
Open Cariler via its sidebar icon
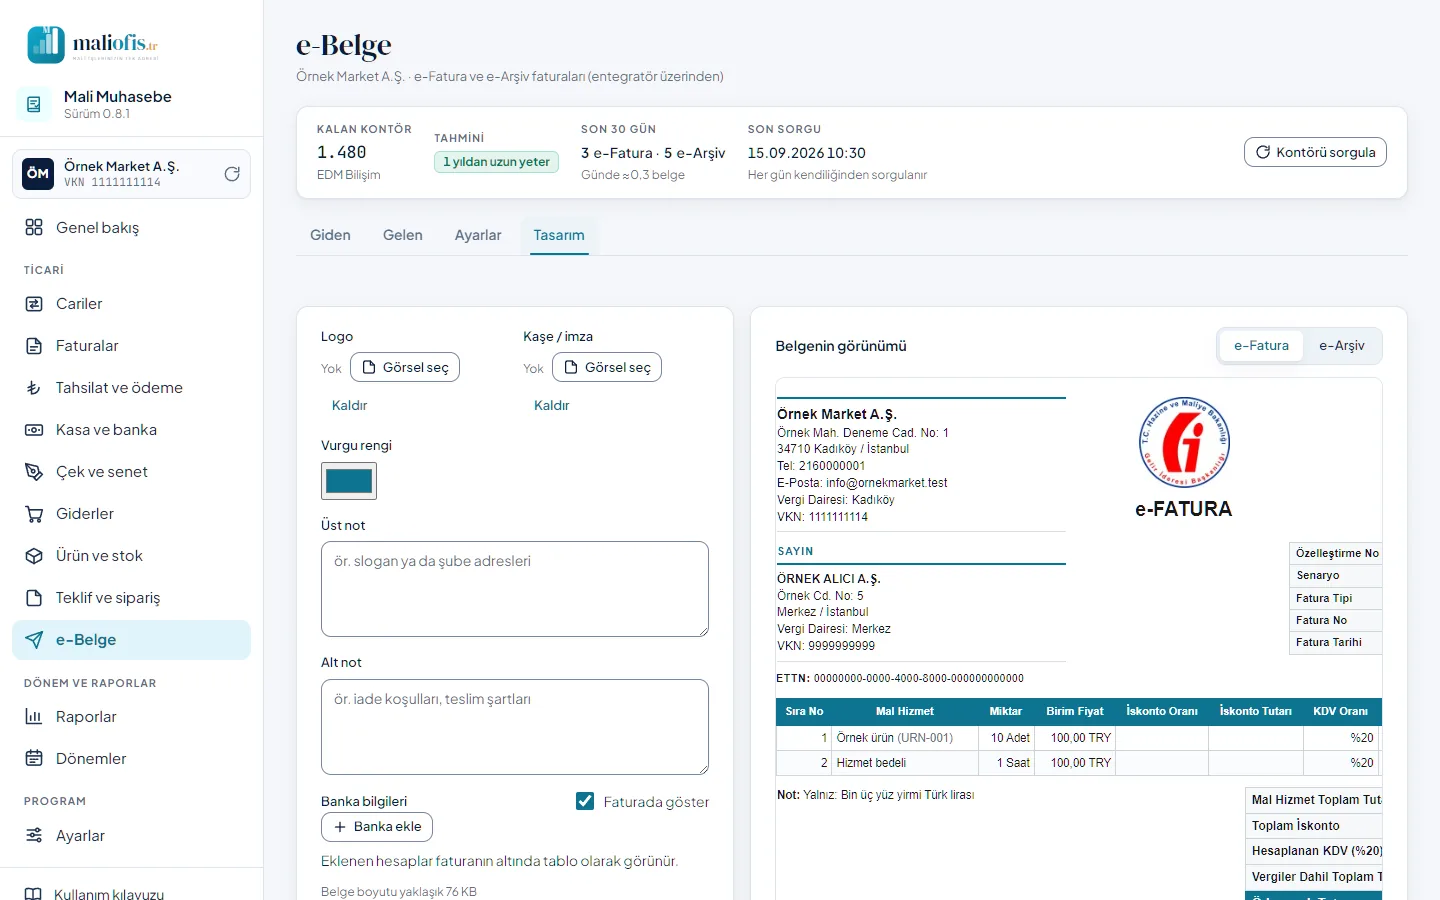pos(34,304)
